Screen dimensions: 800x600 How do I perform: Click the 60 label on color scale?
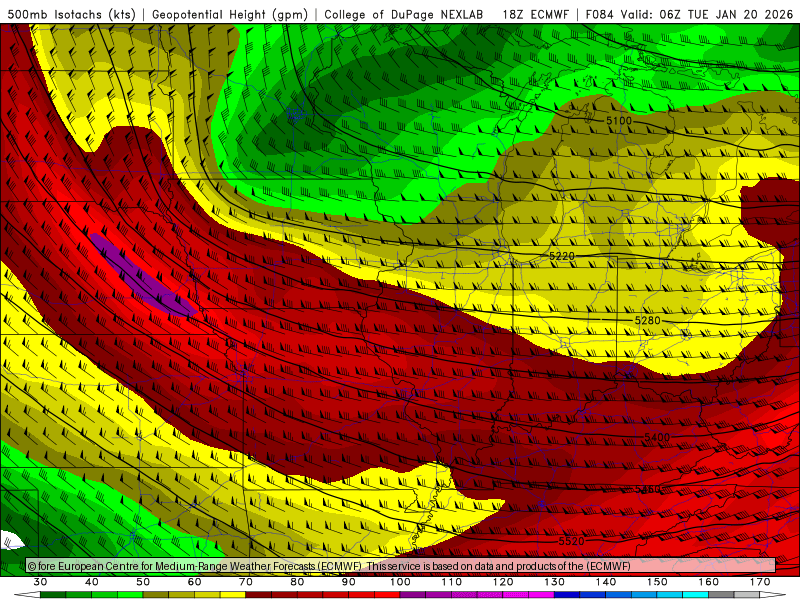[x=194, y=582]
